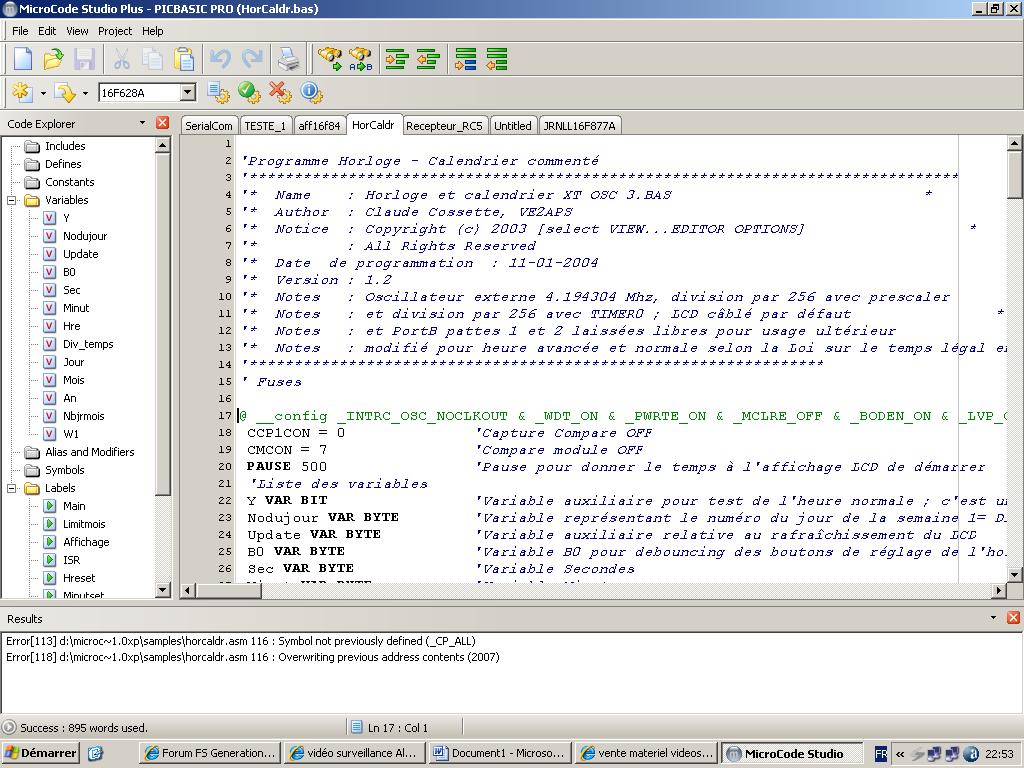Click the Find binoculars icon

pos(329,60)
